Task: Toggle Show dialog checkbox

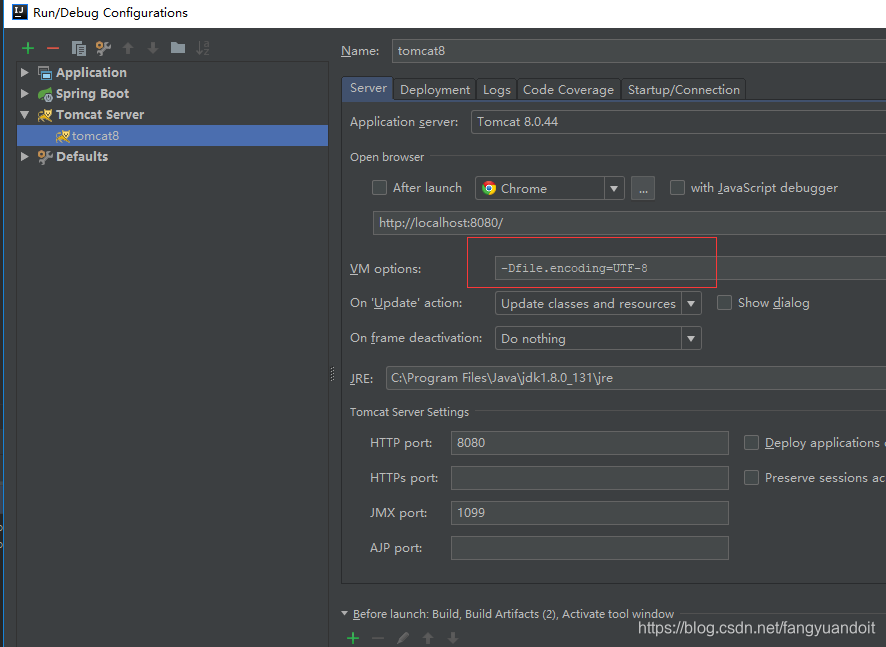Action: click(x=724, y=302)
